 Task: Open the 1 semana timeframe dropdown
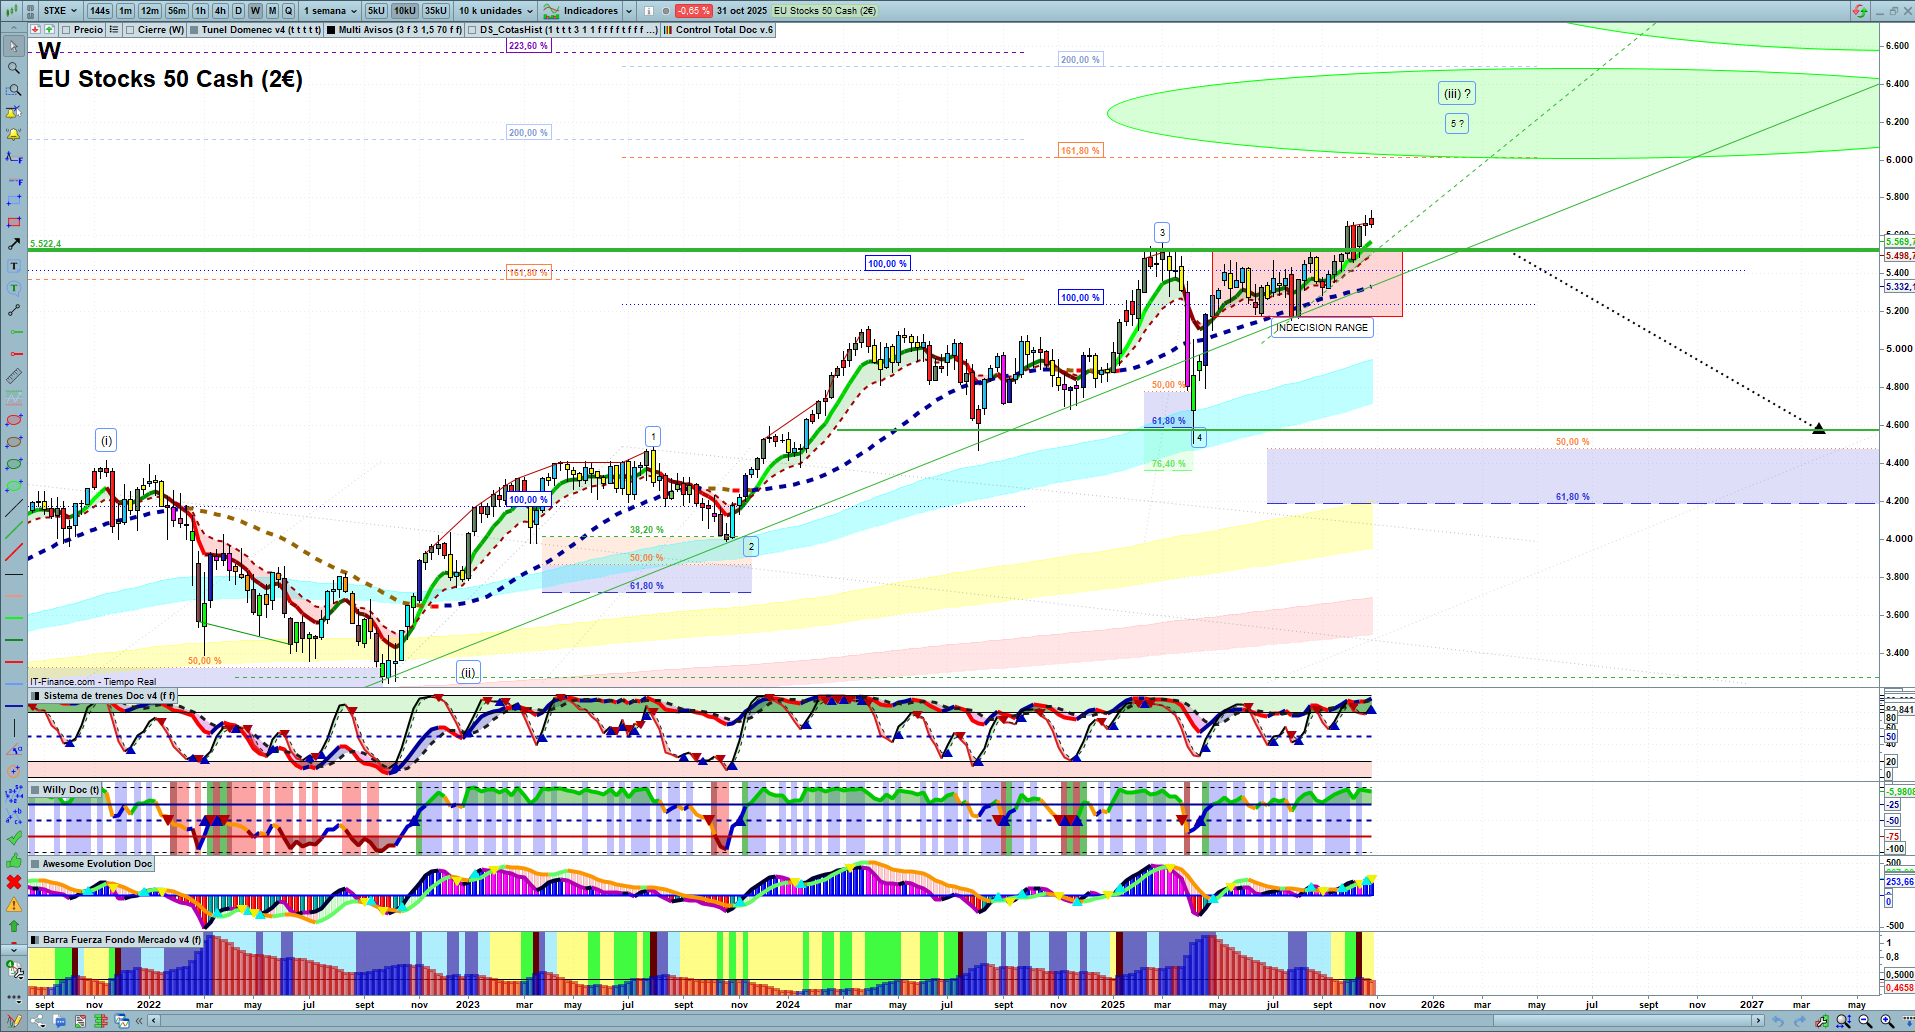pyautogui.click(x=330, y=11)
